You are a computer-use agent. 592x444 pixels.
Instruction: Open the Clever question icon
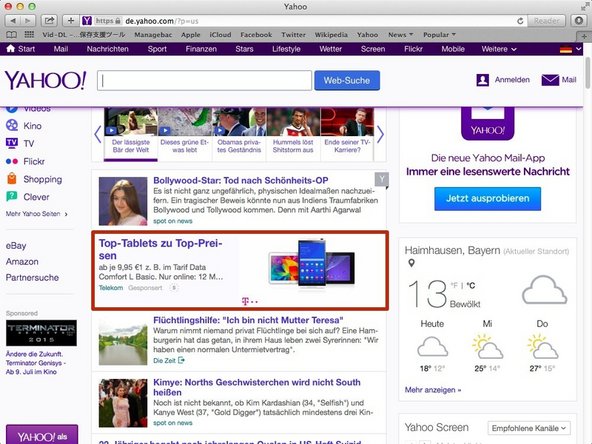coord(12,196)
